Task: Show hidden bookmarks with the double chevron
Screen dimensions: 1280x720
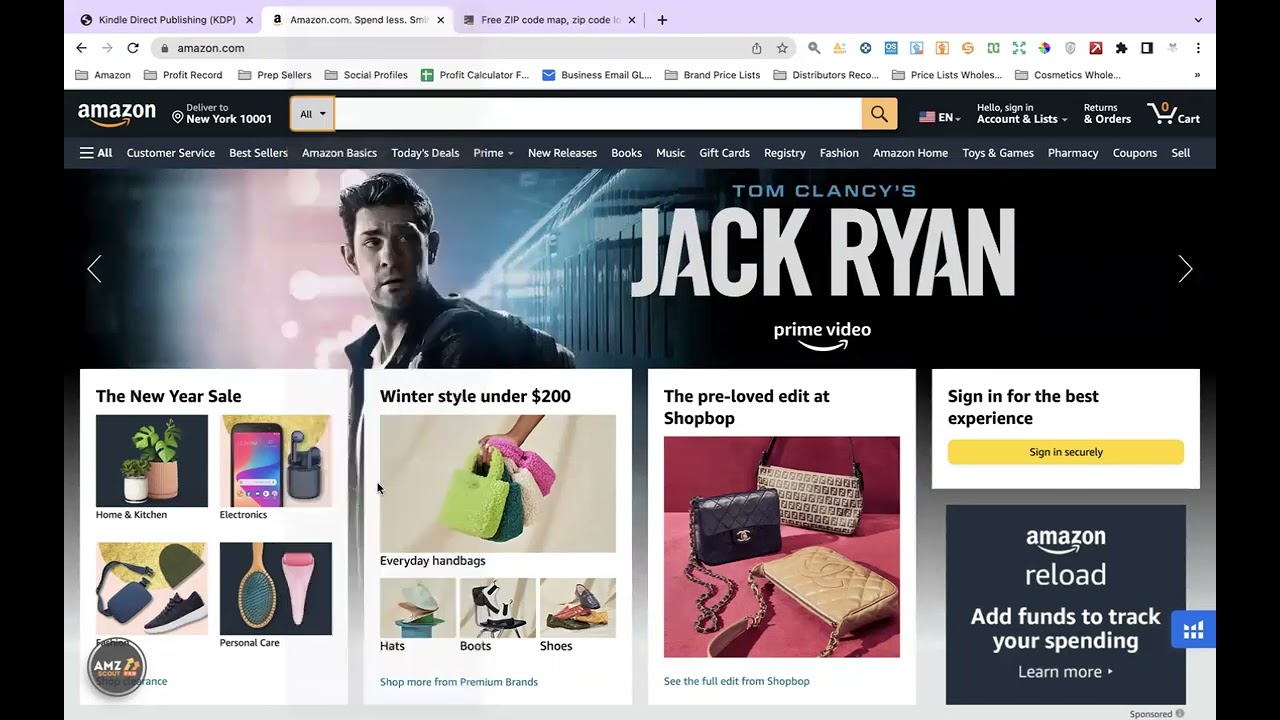Action: coord(1197,75)
